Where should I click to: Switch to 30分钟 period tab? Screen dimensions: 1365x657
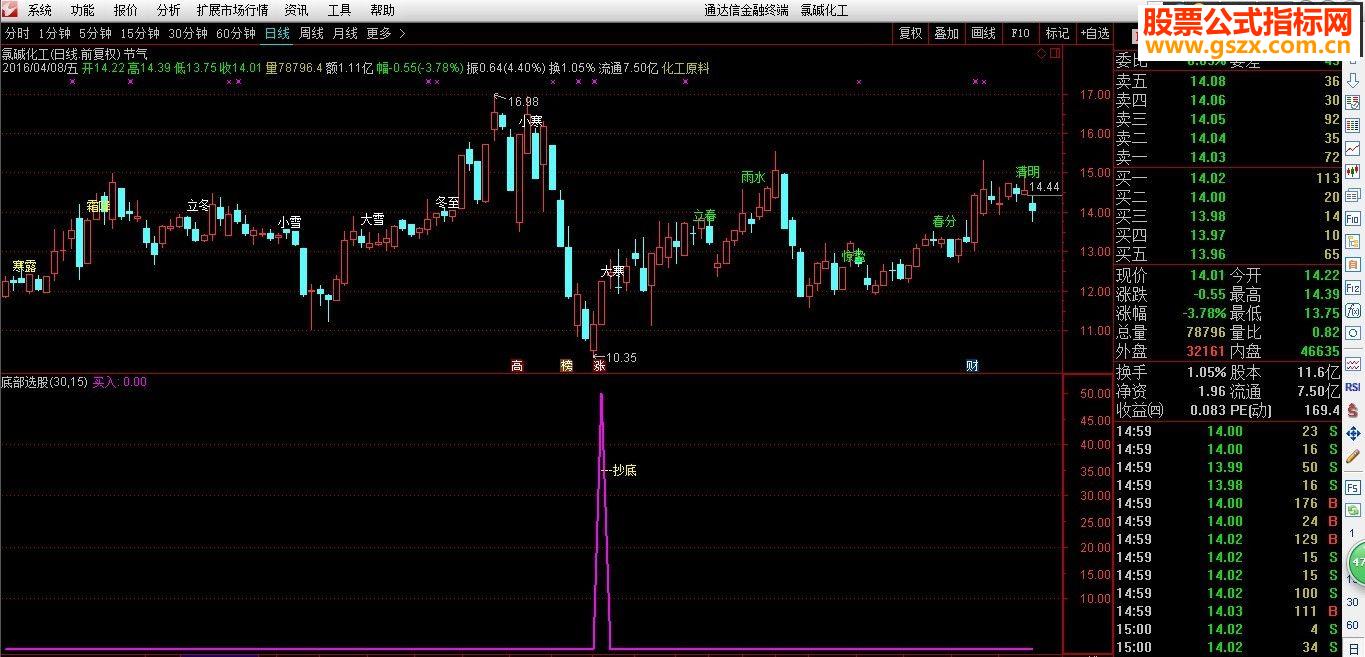(x=188, y=33)
